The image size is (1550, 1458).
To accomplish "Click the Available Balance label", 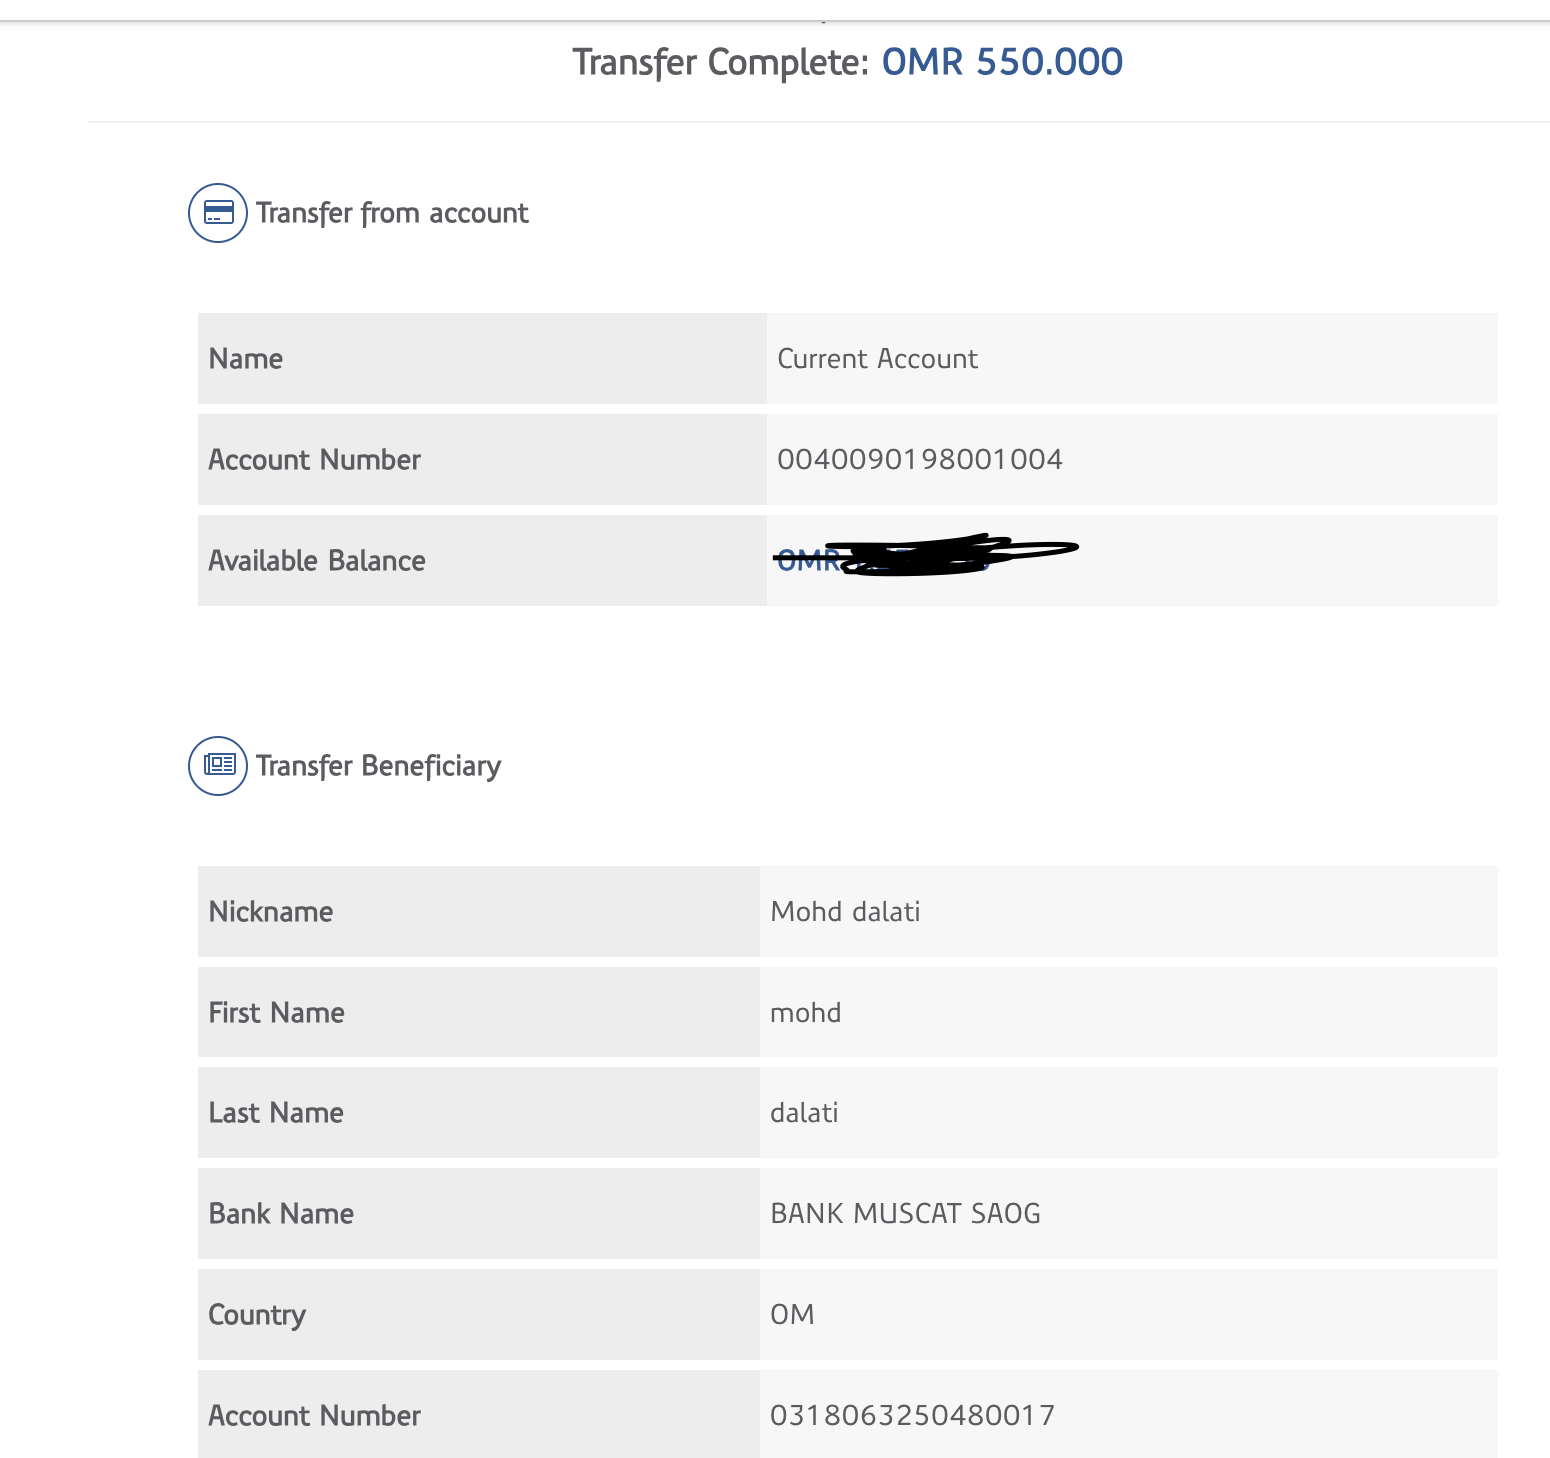I will coord(317,561).
